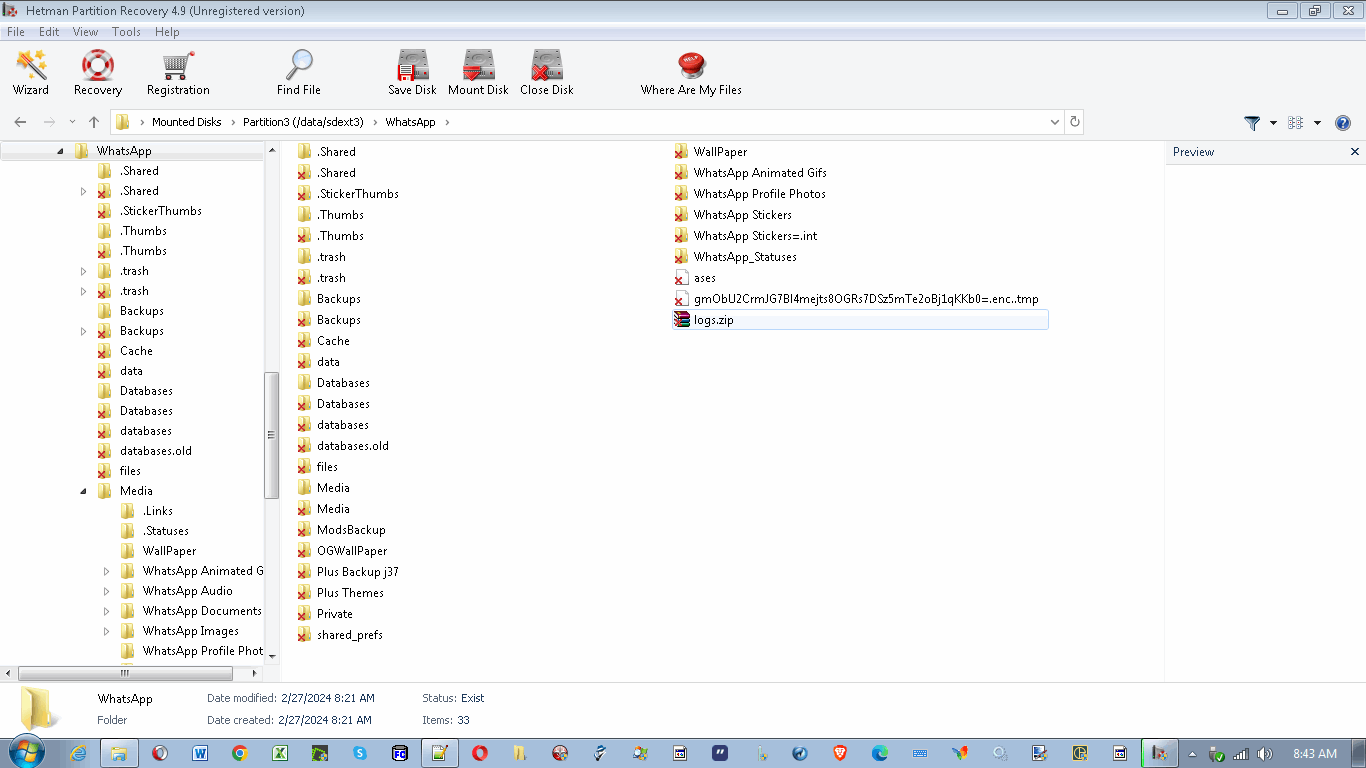Show hidden tray icons arrow
Image resolution: width=1366 pixels, height=768 pixels.
[x=1192, y=754]
